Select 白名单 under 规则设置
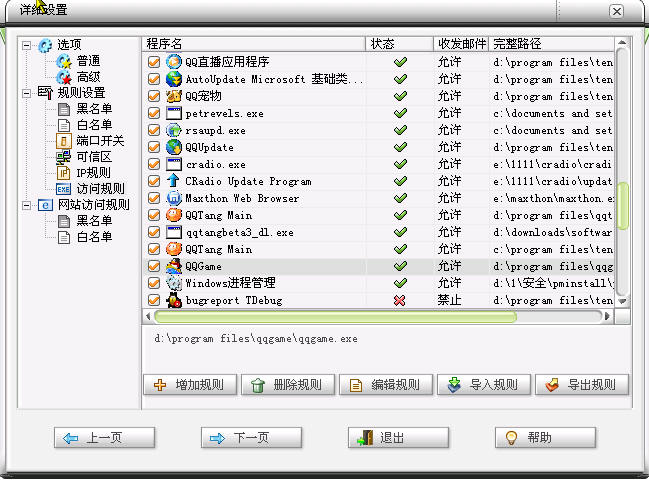This screenshot has height=481, width=649. [94, 125]
